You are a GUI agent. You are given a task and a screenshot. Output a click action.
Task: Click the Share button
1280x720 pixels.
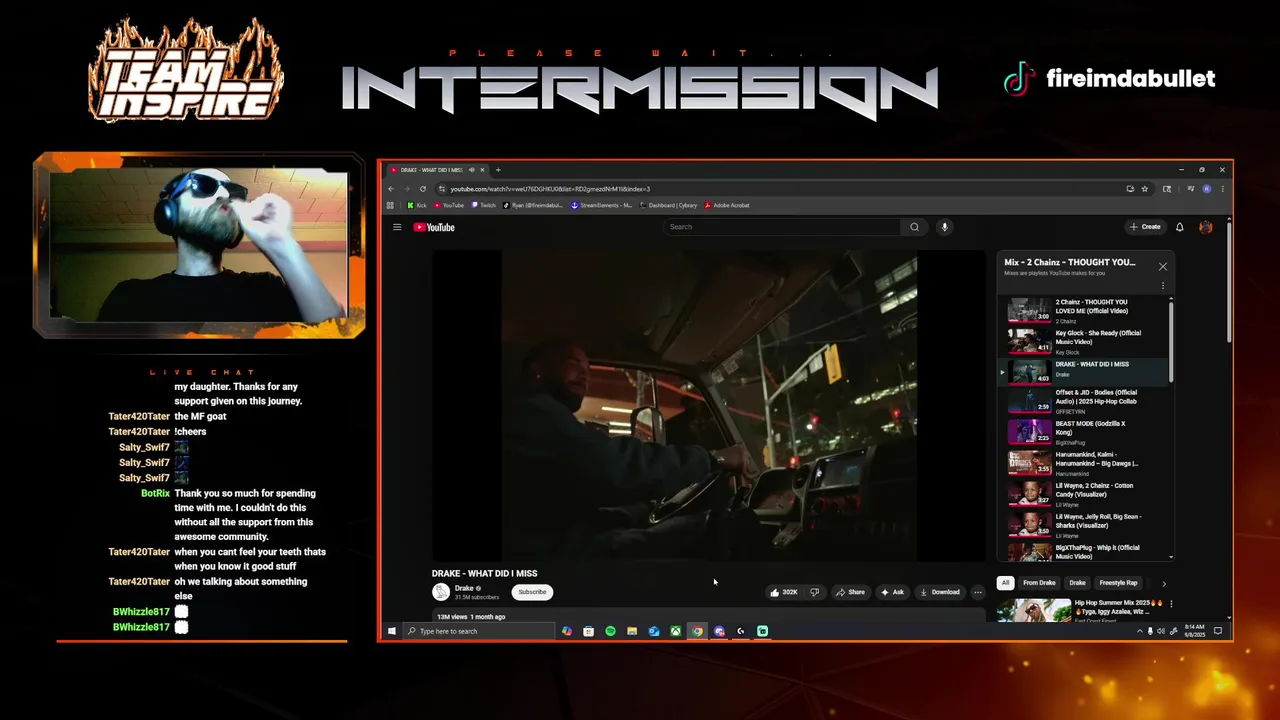tap(850, 592)
